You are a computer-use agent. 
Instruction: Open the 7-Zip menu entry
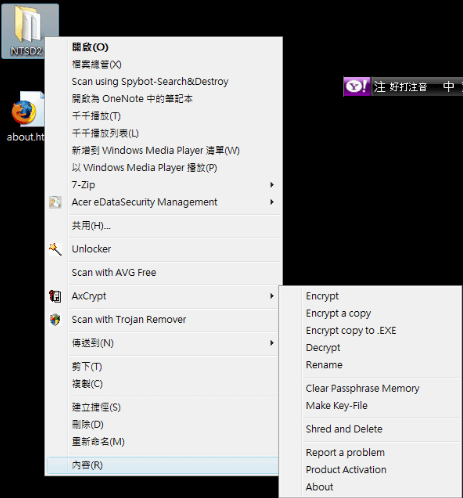tap(164, 185)
